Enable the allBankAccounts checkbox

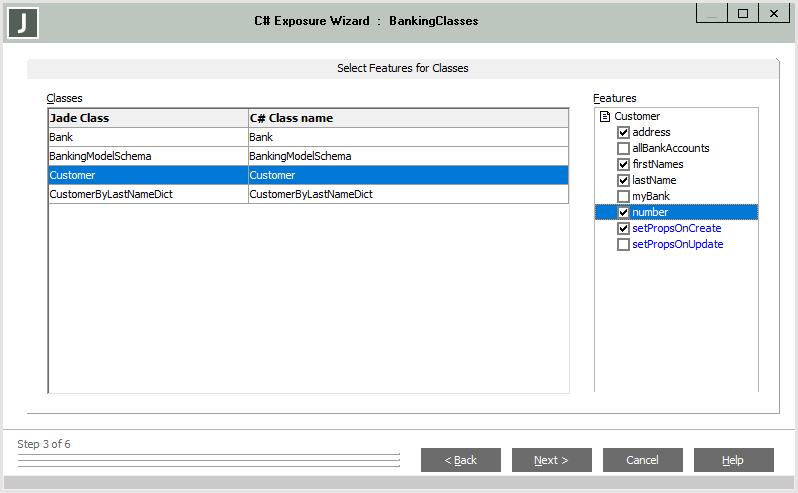(623, 148)
